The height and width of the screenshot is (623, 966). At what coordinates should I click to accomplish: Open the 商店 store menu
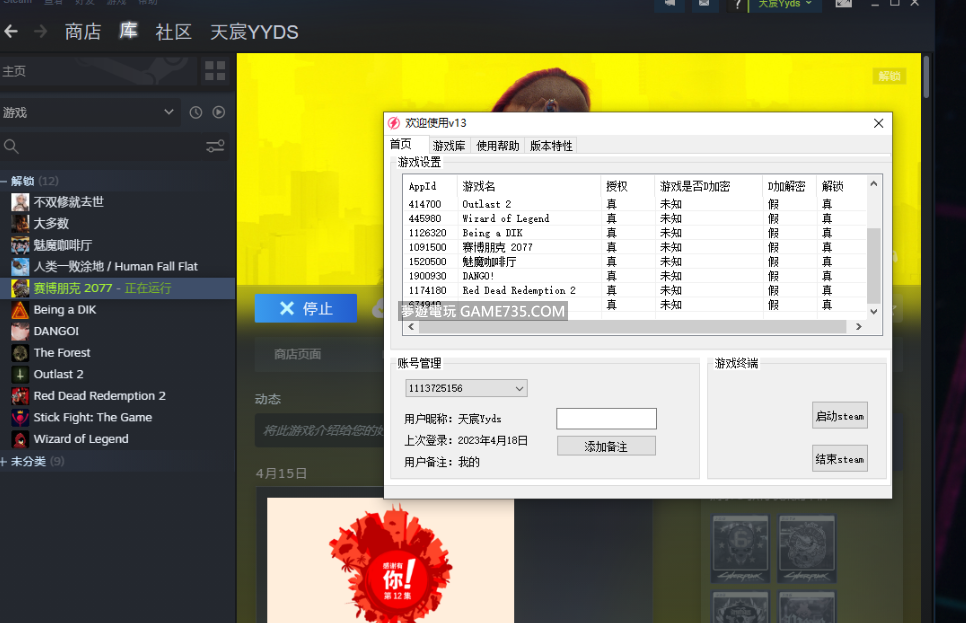pyautogui.click(x=83, y=31)
